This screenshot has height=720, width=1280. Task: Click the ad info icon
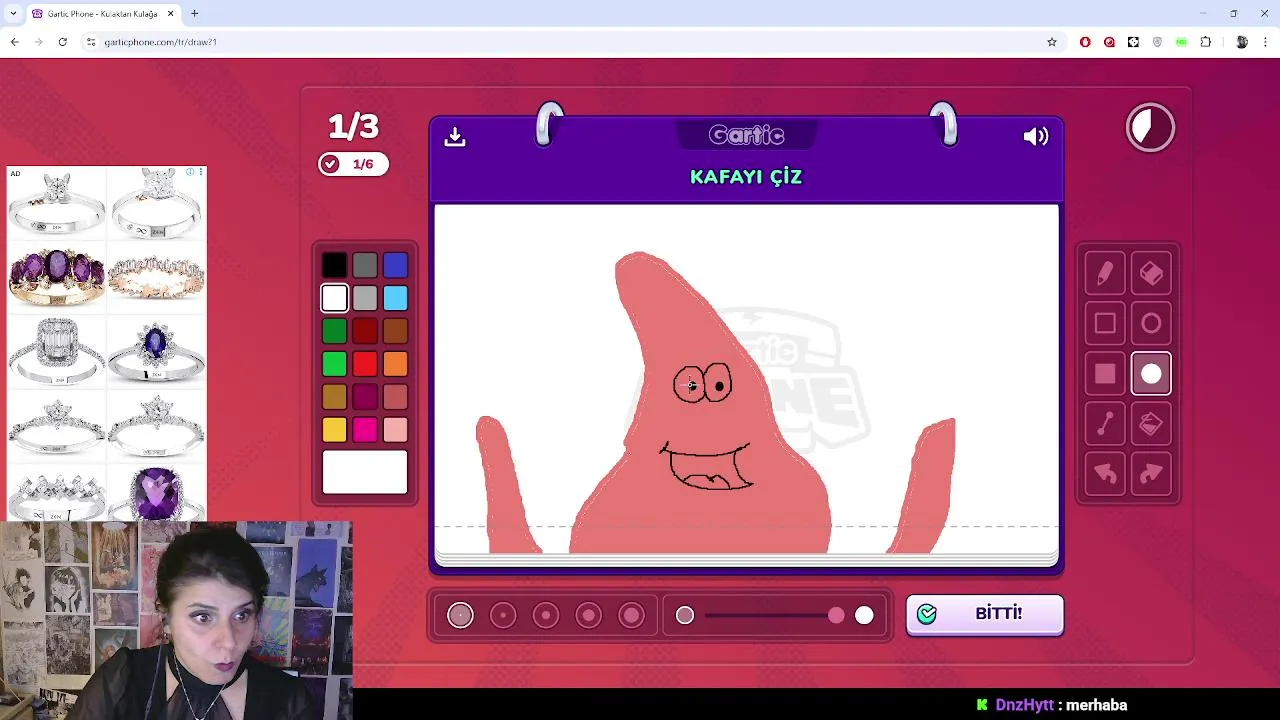pyautogui.click(x=190, y=173)
